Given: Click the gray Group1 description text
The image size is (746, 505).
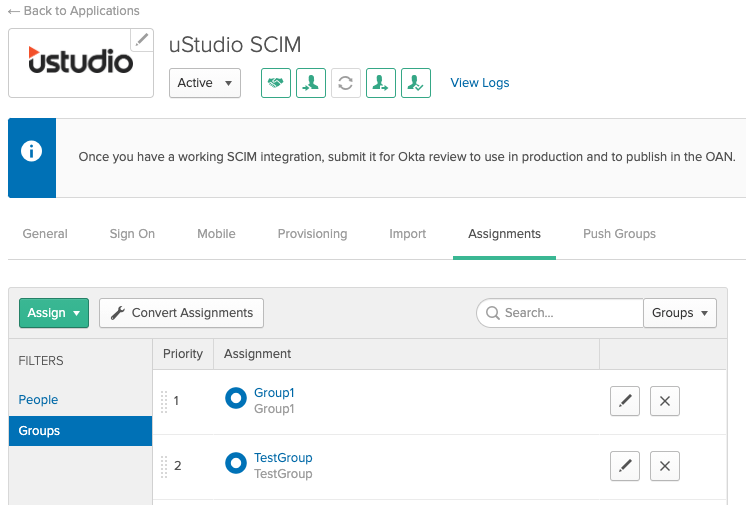Looking at the screenshot, I should [x=274, y=409].
